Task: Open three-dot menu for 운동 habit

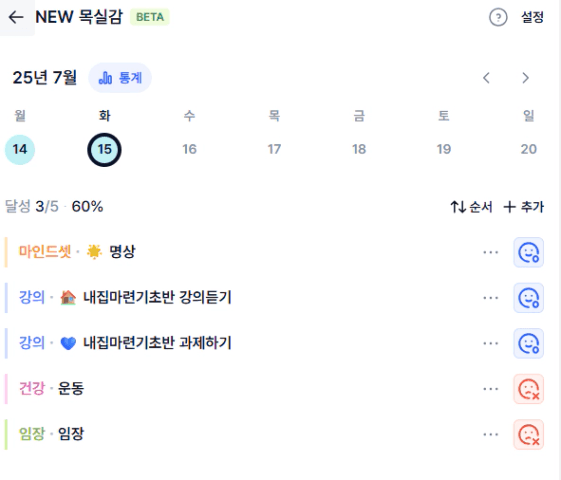Action: tap(490, 389)
